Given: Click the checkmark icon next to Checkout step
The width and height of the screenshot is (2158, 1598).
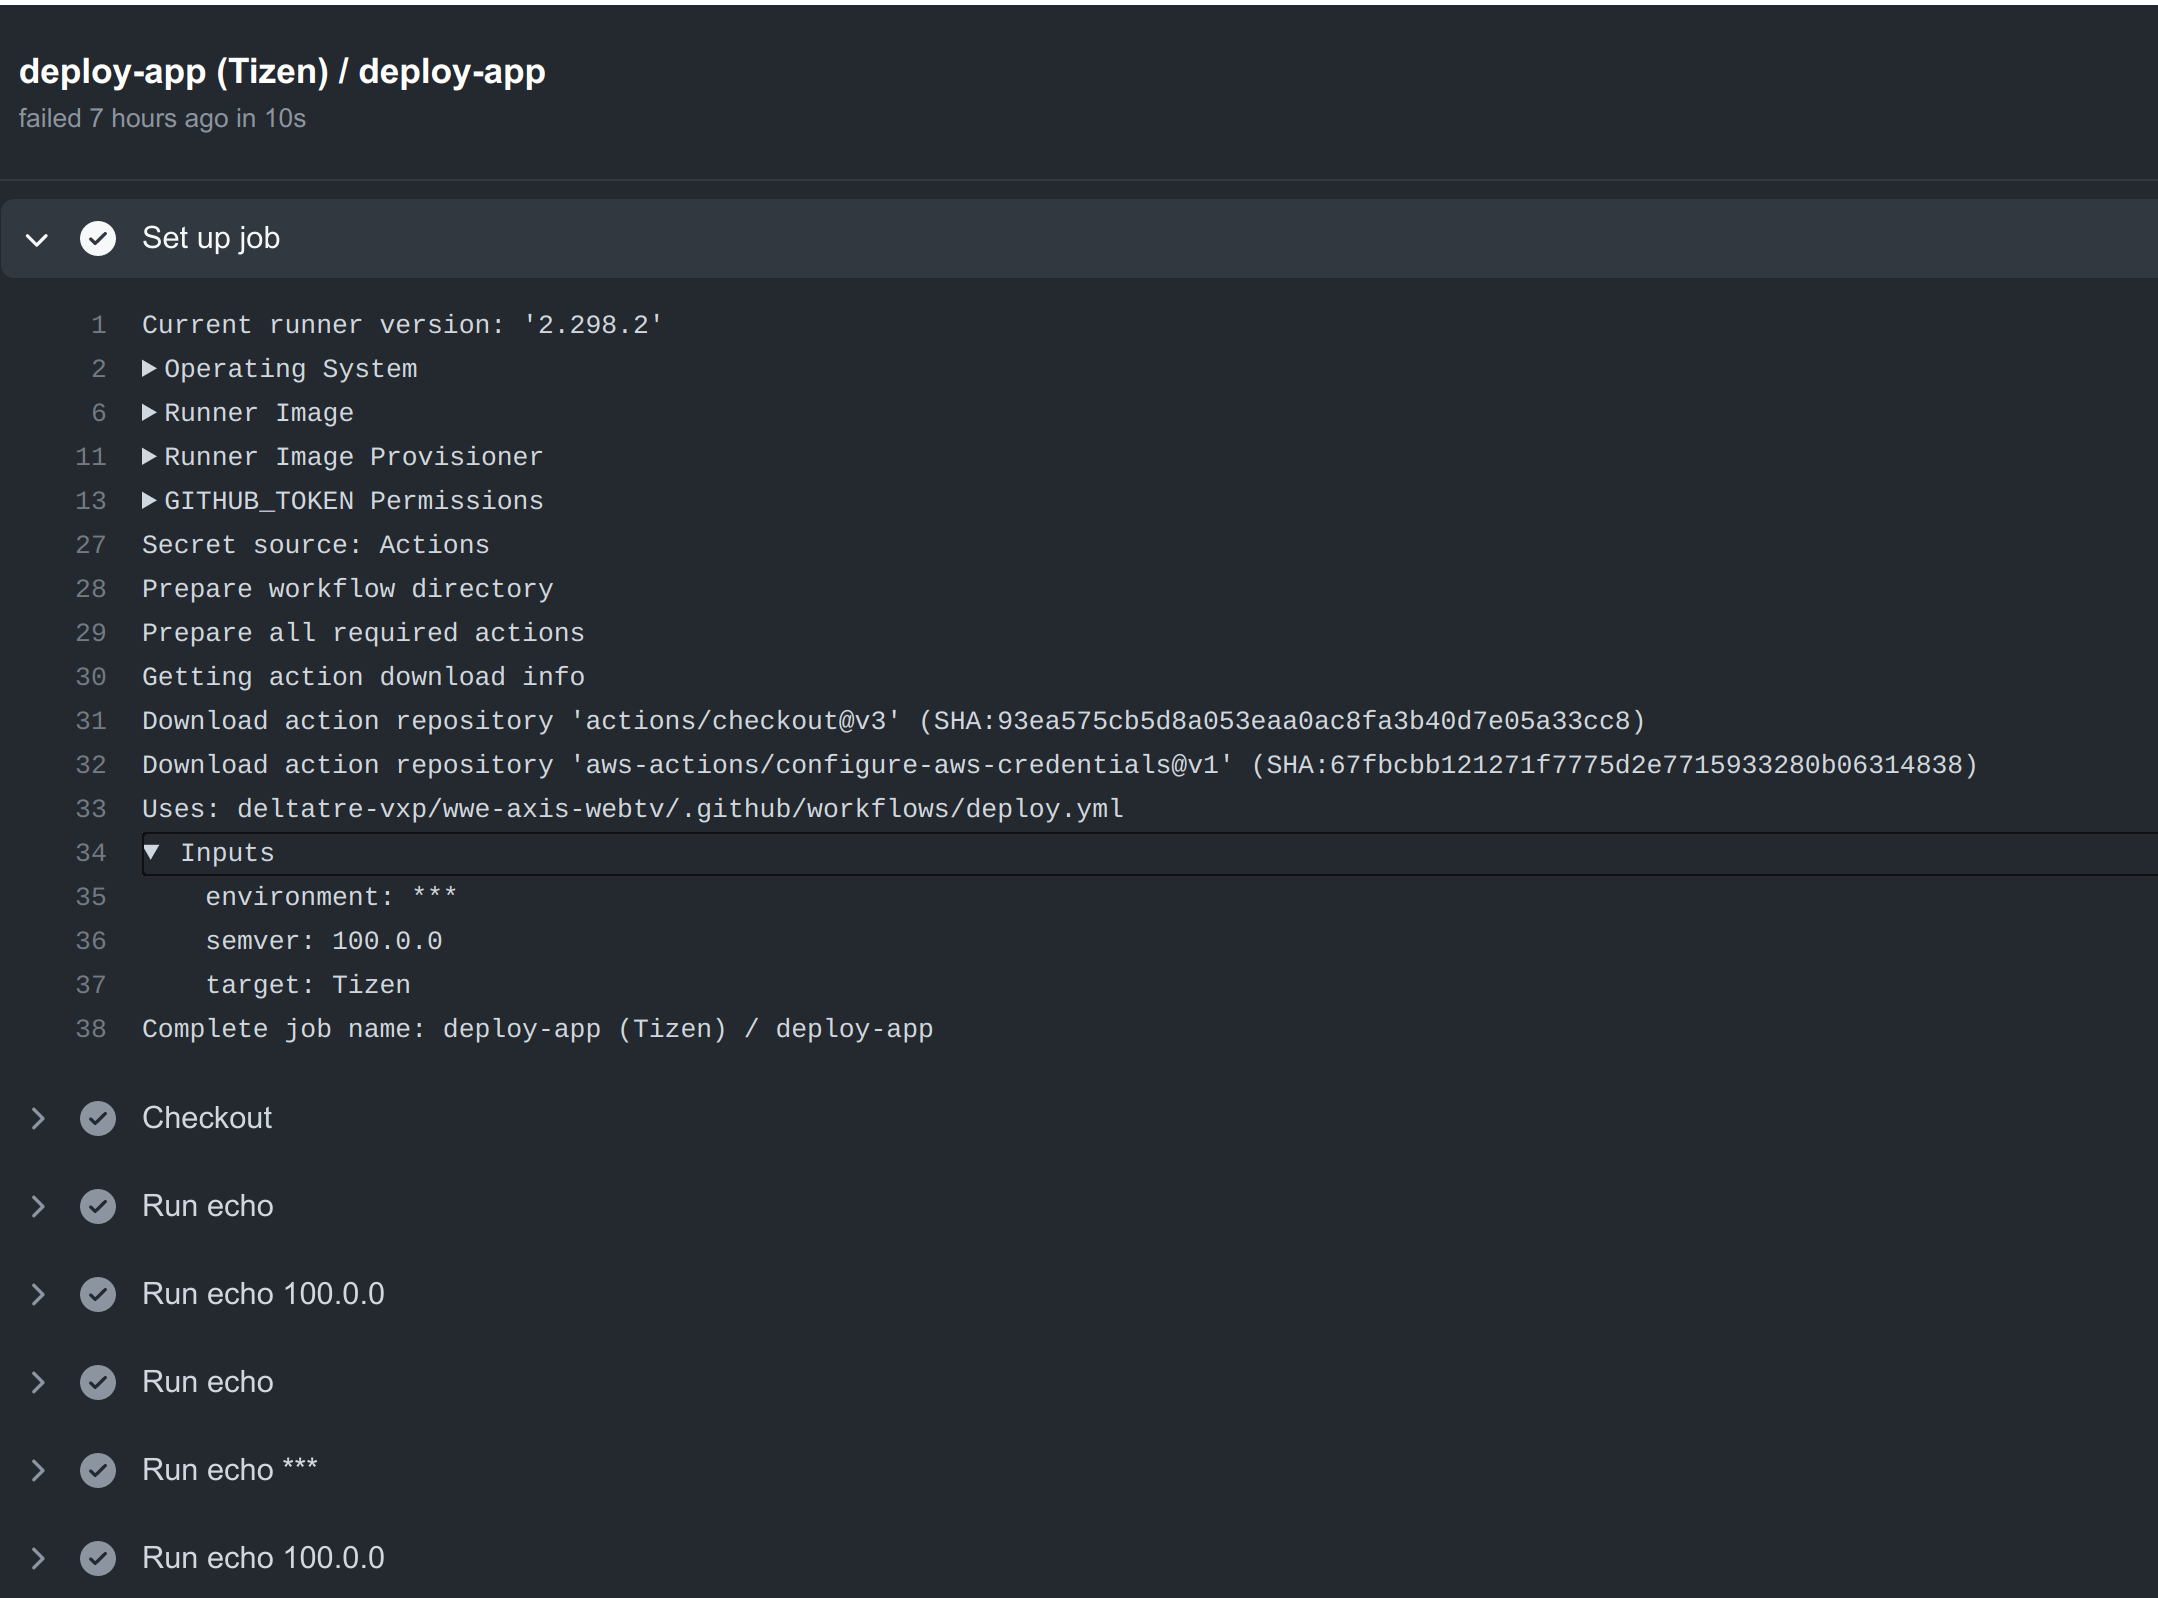Looking at the screenshot, I should (98, 1118).
